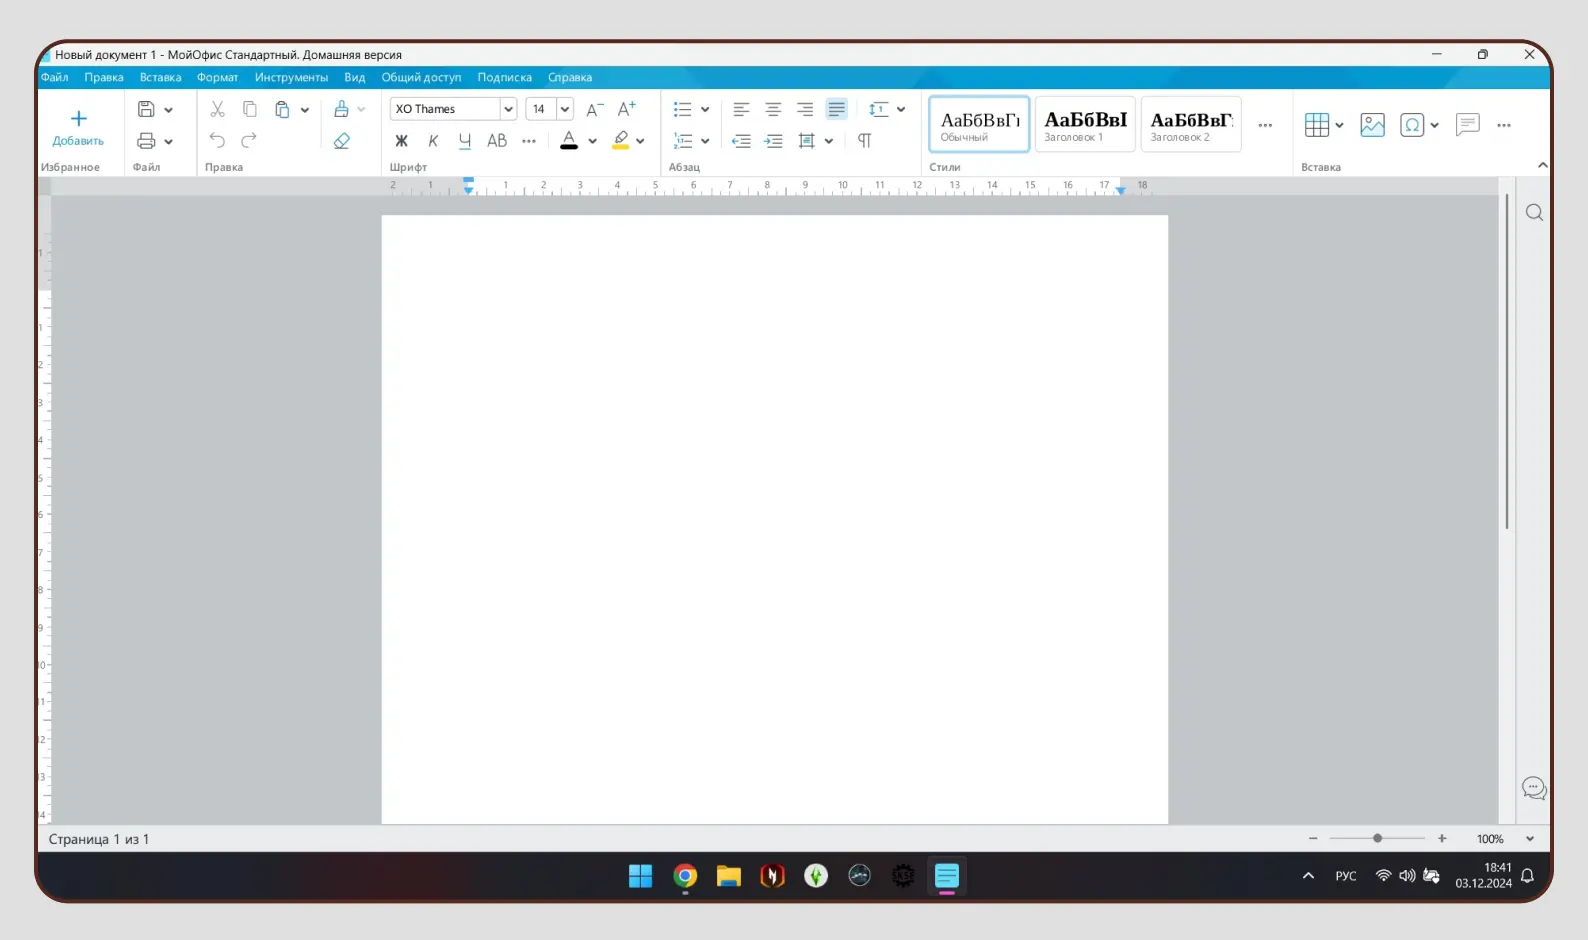Open the Вставка menu
Viewport: 1588px width, 940px height.
pyautogui.click(x=160, y=77)
